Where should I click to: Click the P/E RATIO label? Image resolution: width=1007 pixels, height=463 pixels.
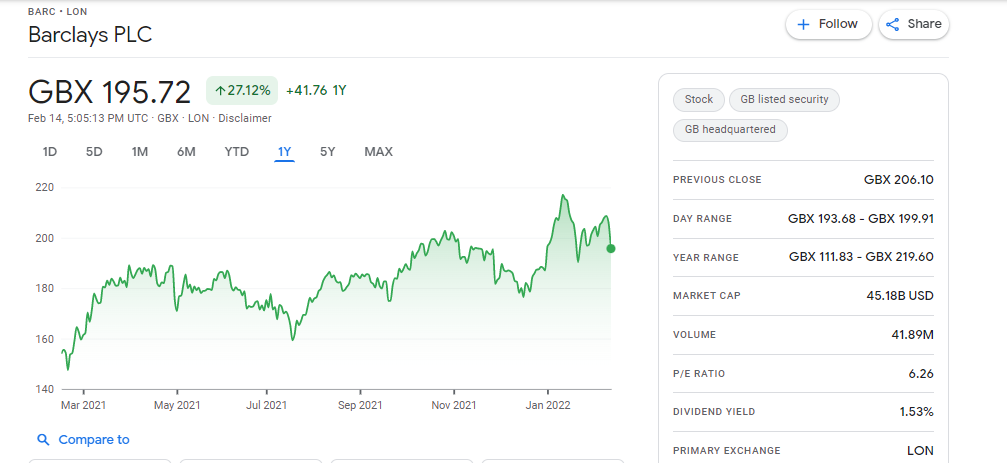699,374
